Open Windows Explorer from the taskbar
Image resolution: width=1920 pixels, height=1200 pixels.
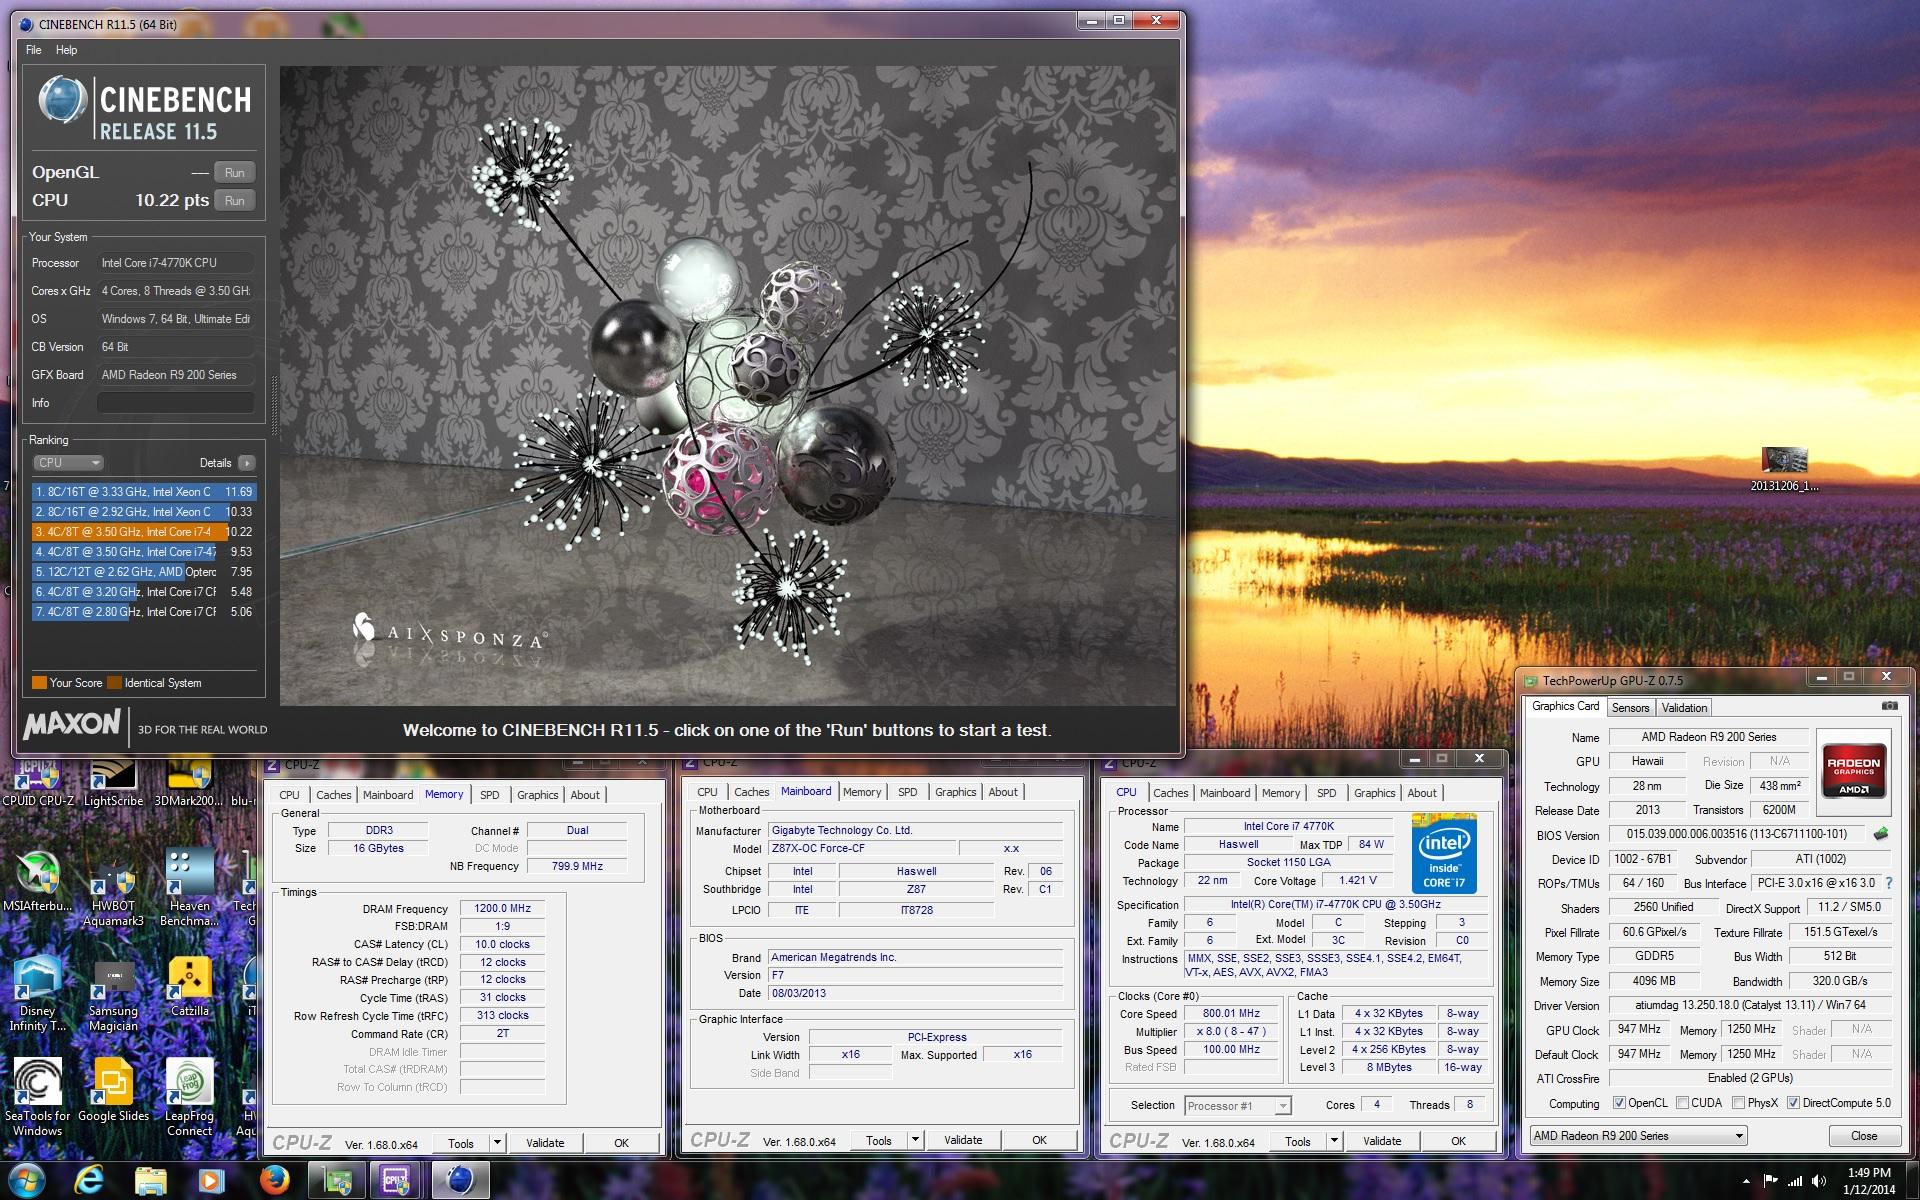[x=151, y=1180]
